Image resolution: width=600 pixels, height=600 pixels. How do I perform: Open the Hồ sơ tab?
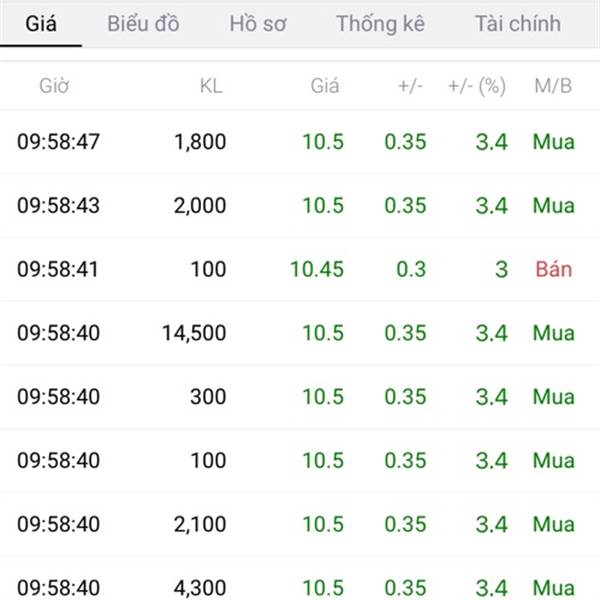258,24
